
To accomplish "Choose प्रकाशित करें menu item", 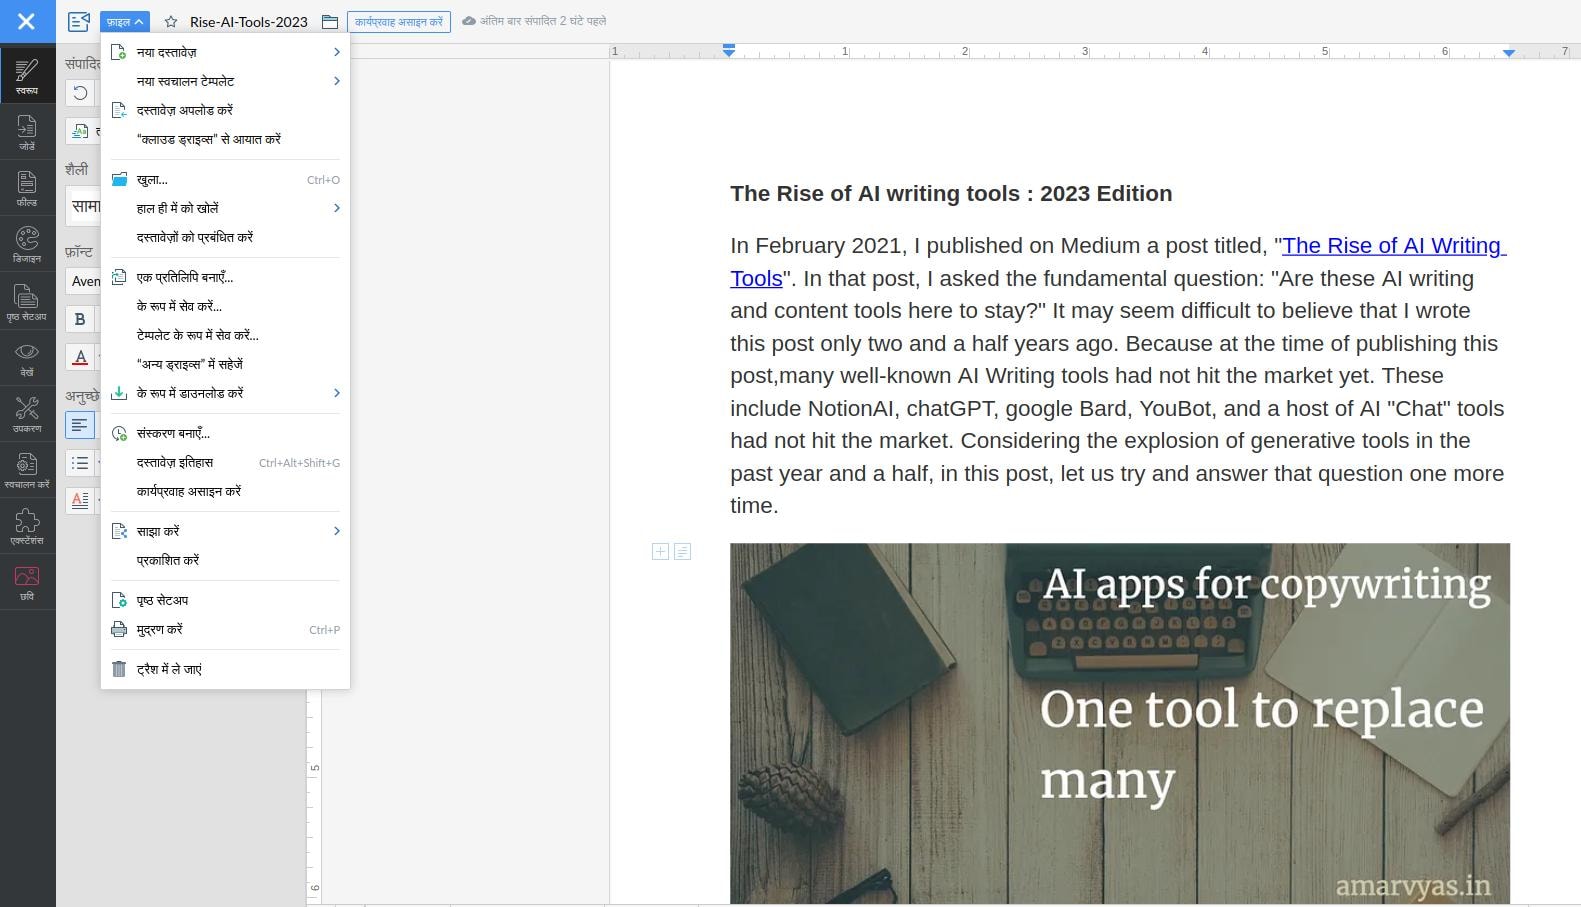I will pos(225,560).
